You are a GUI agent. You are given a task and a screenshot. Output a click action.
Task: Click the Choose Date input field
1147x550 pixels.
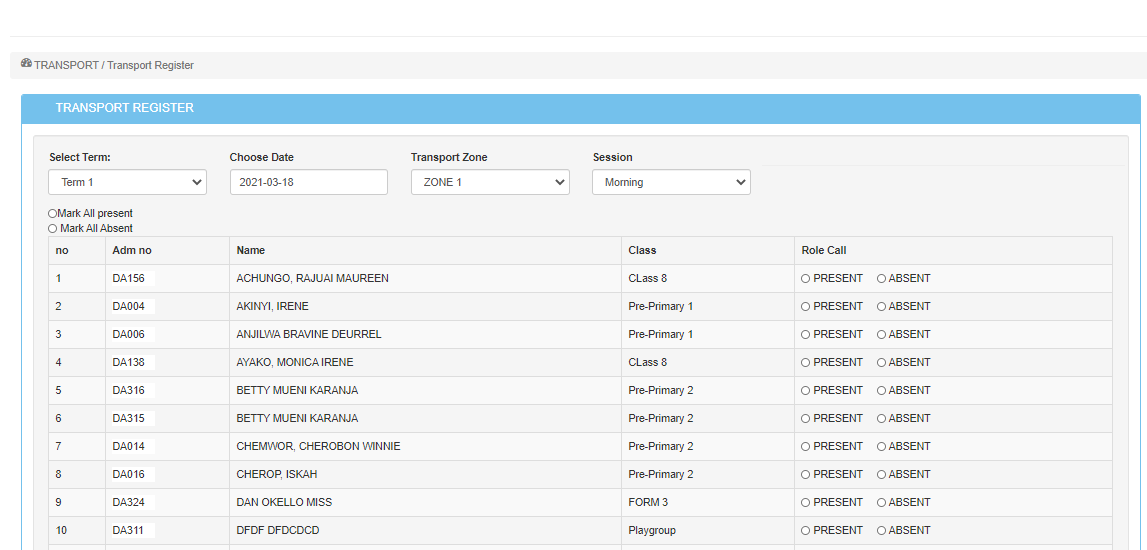click(308, 182)
